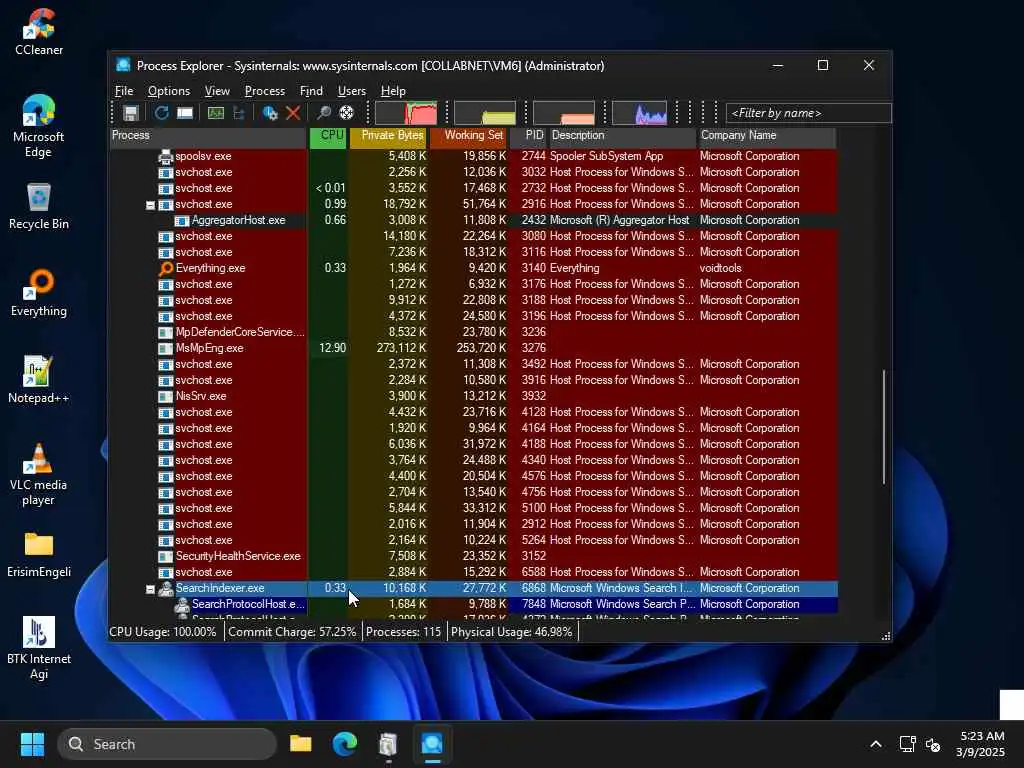Collapse svchost.exe parent of AggregatorHost.exe

(150, 205)
